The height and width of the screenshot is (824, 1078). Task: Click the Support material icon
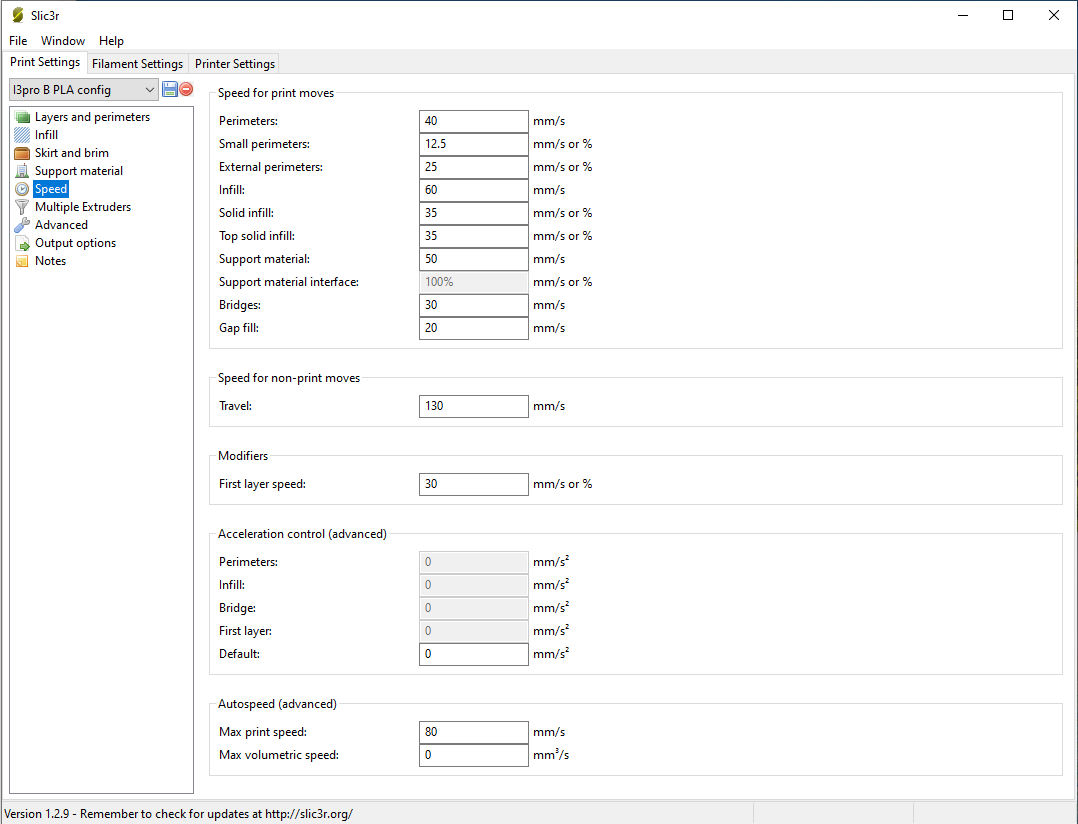coord(22,171)
